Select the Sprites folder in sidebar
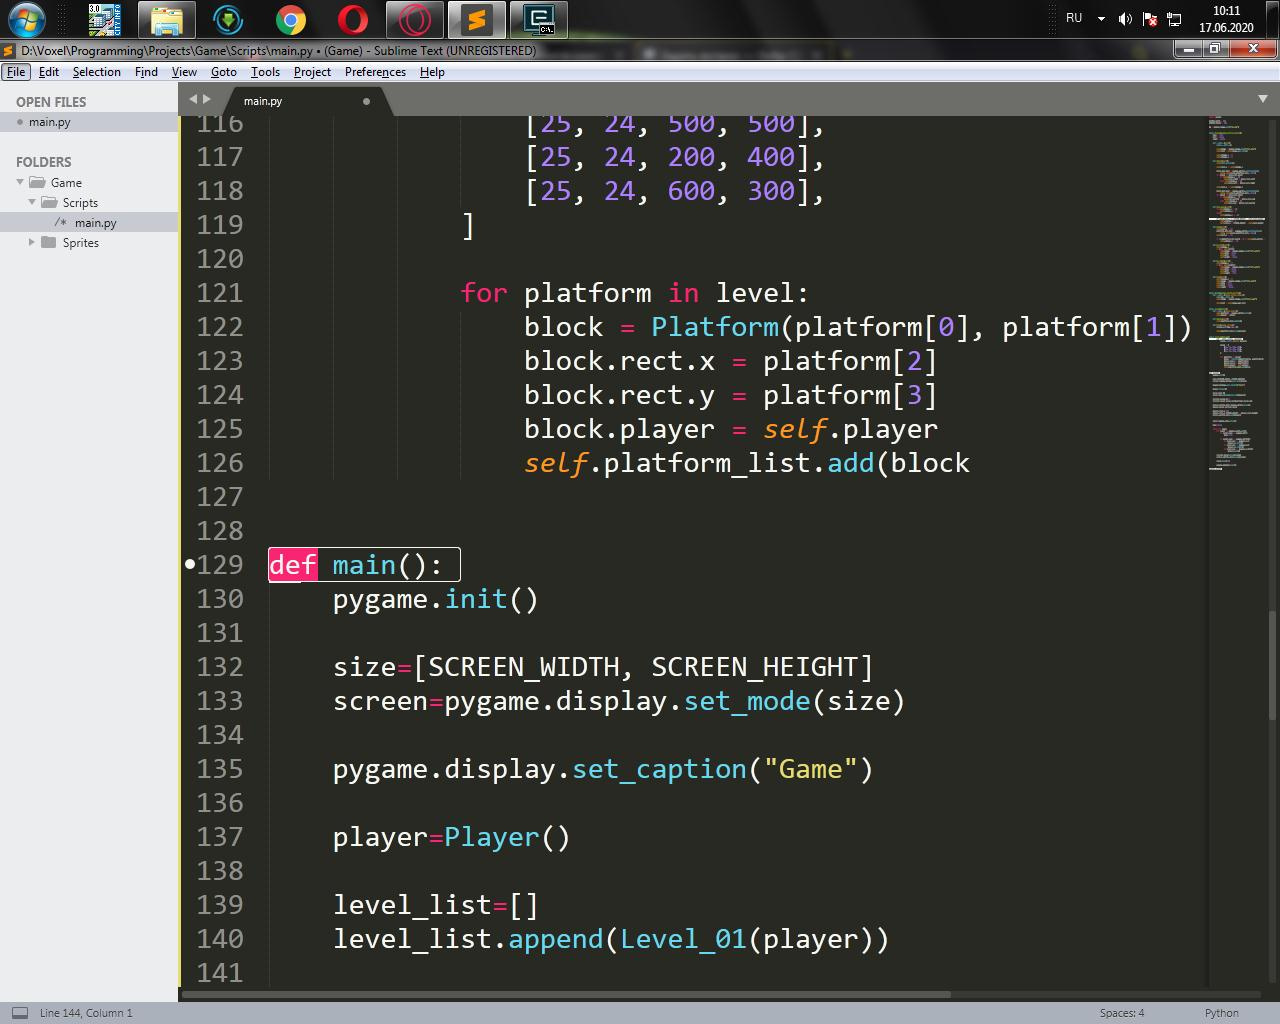The image size is (1280, 1024). tap(80, 242)
